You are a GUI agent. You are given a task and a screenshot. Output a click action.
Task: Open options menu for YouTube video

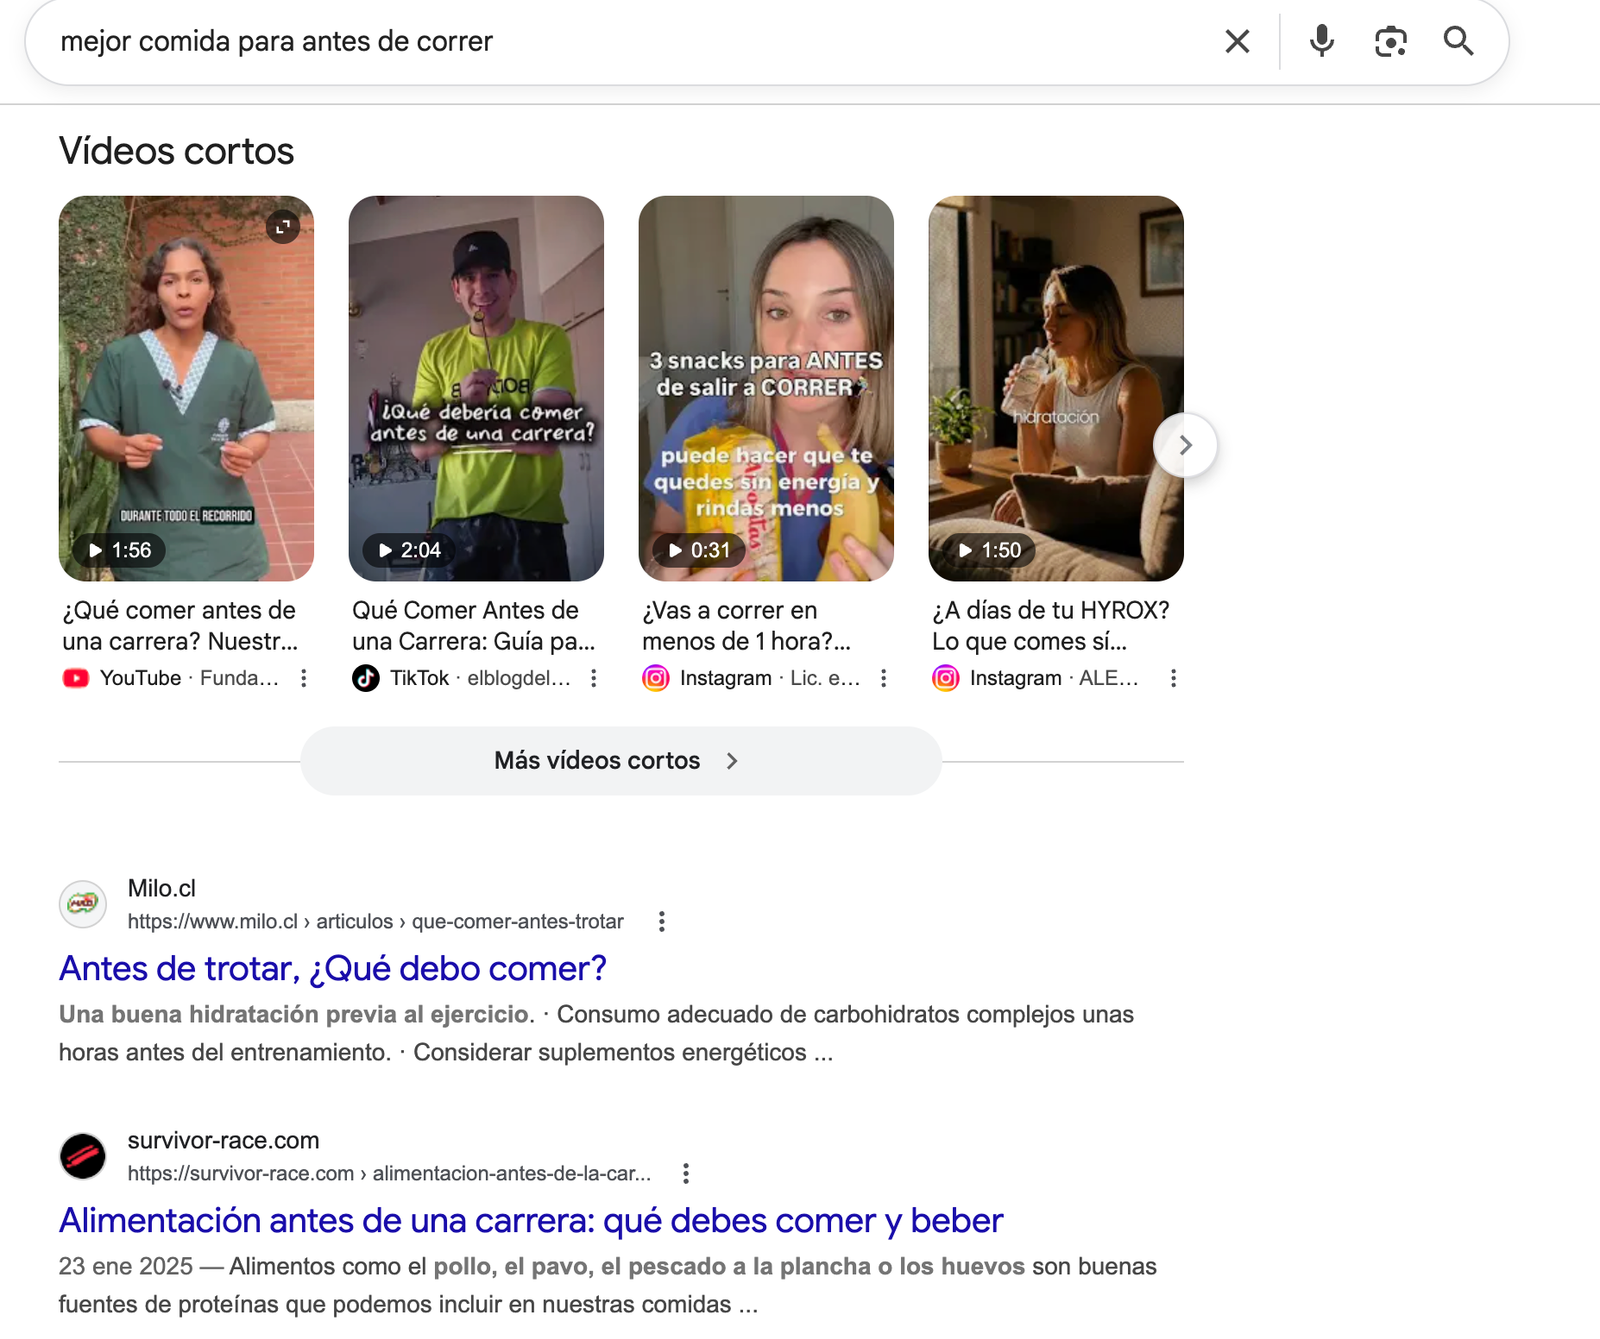pos(304,678)
